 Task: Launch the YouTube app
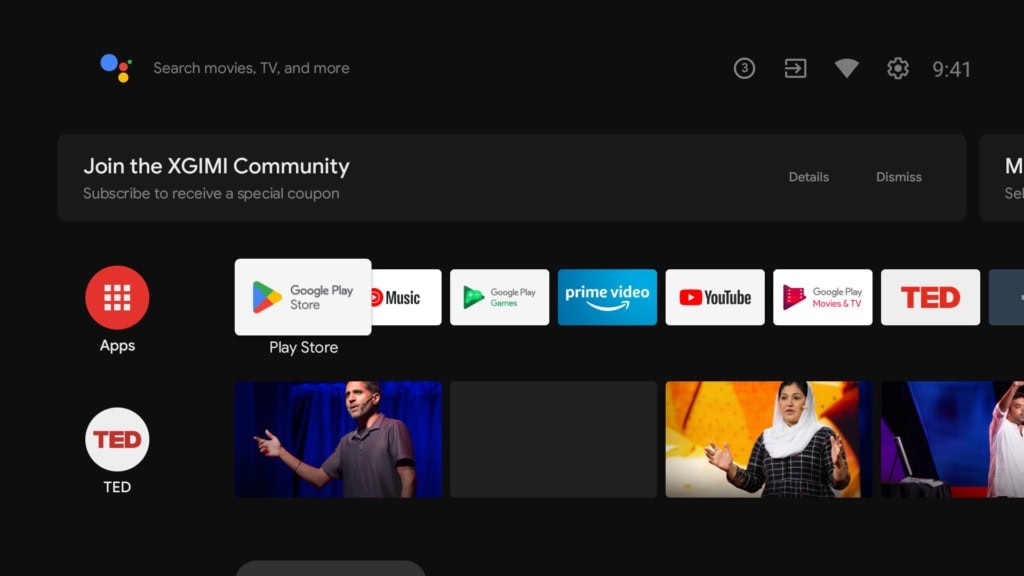coord(714,297)
